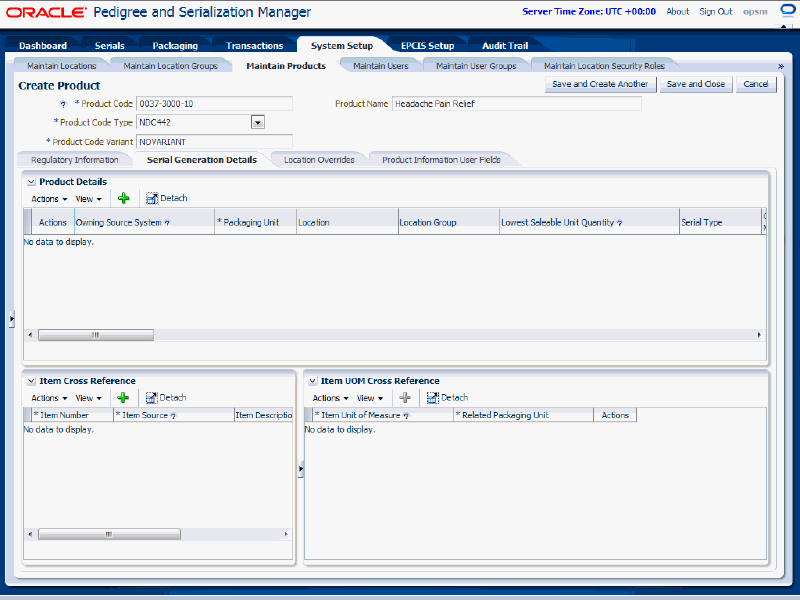The image size is (800, 600).
Task: Collapse the Item UOM Cross Reference section
Action: [312, 381]
